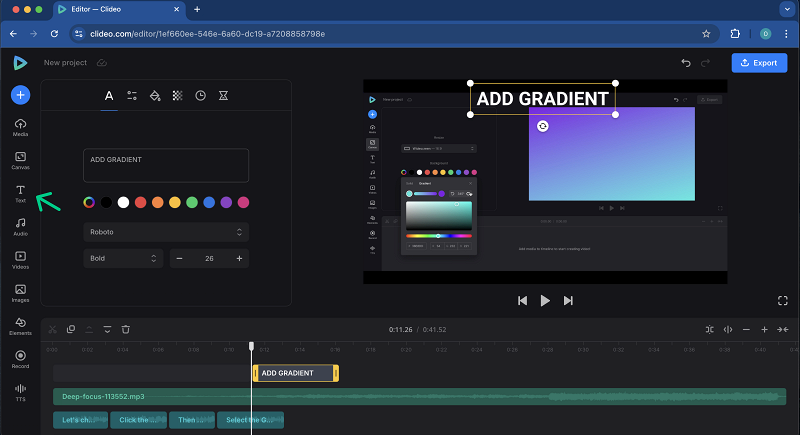
Task: Skip to previous in preview player
Action: (522, 301)
